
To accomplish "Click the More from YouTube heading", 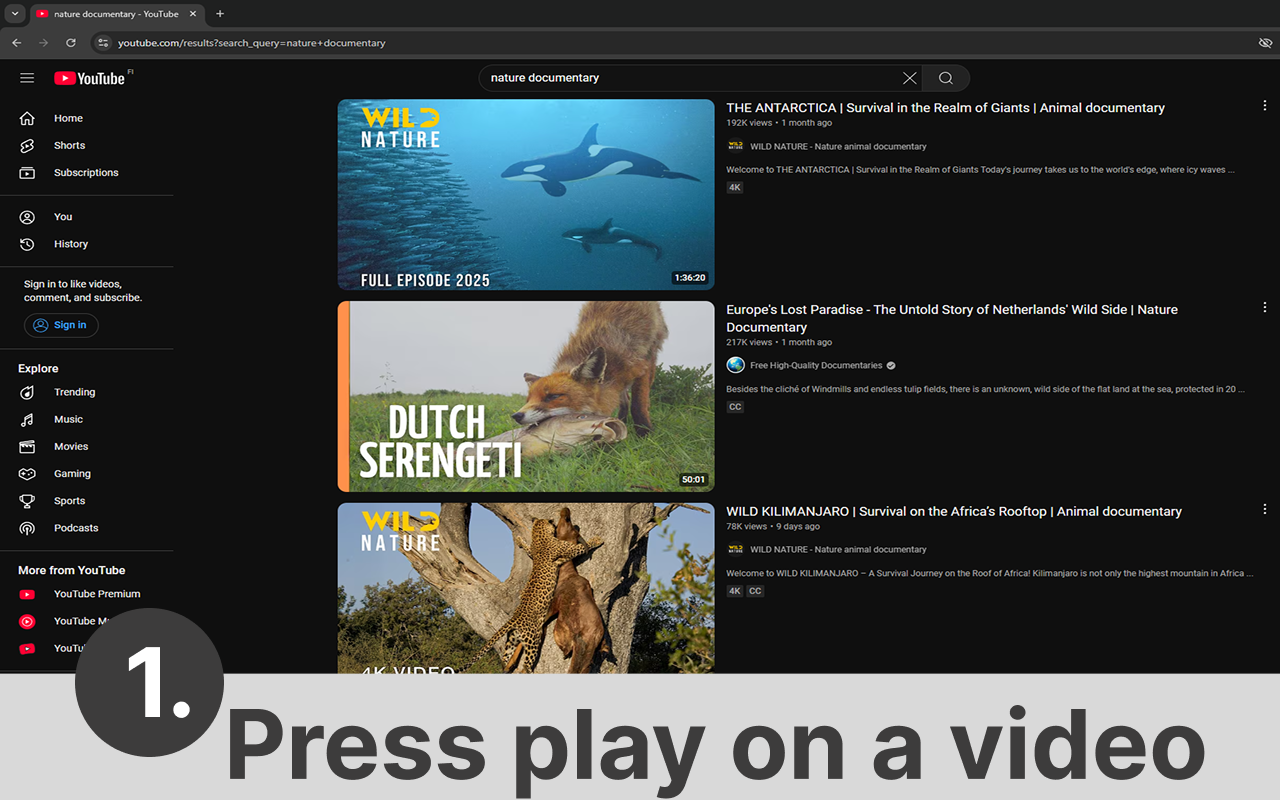I will pyautogui.click(x=71, y=571).
